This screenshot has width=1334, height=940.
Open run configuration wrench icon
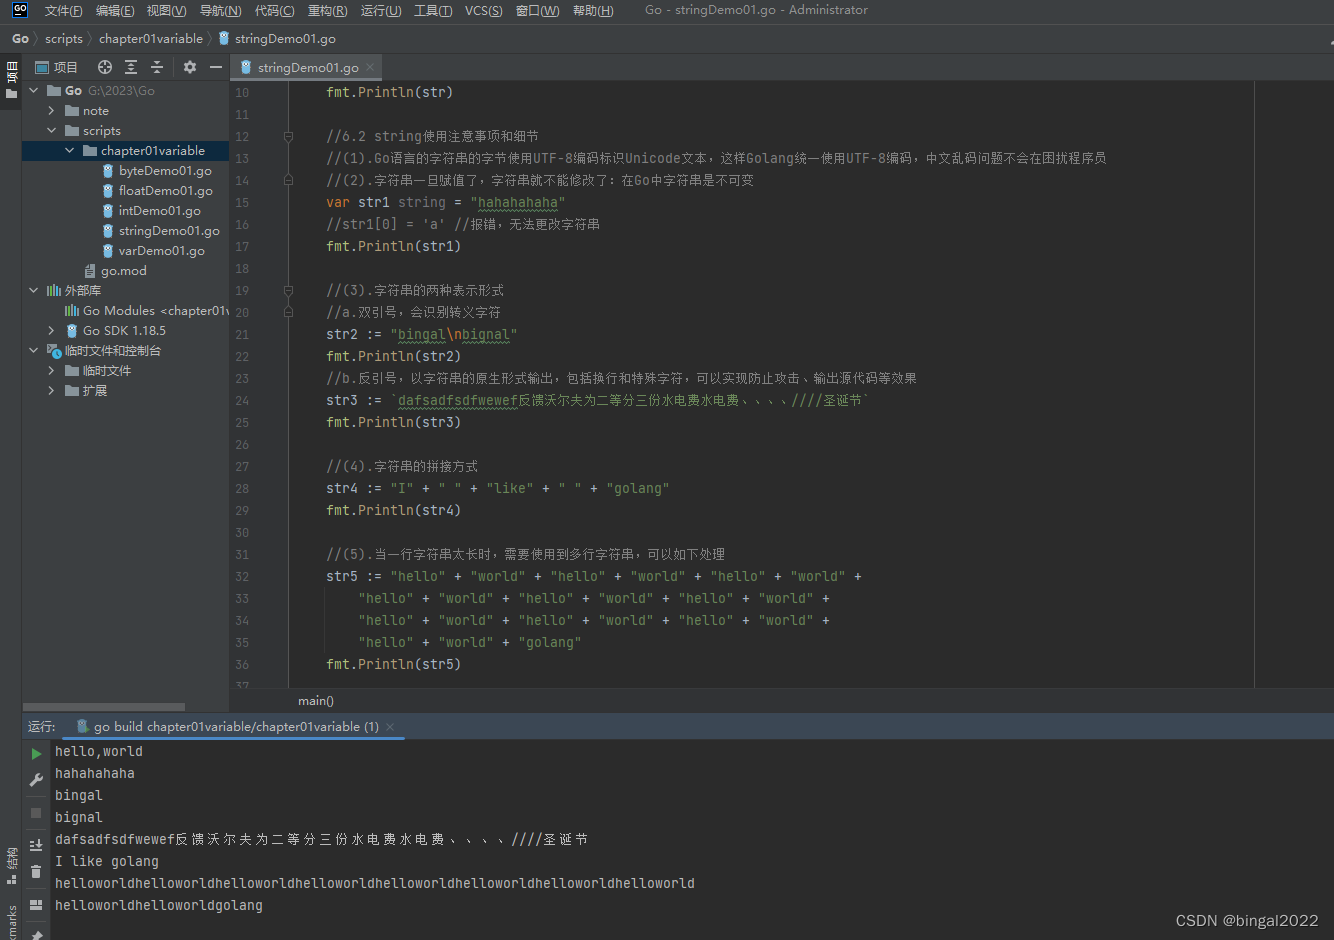click(36, 780)
